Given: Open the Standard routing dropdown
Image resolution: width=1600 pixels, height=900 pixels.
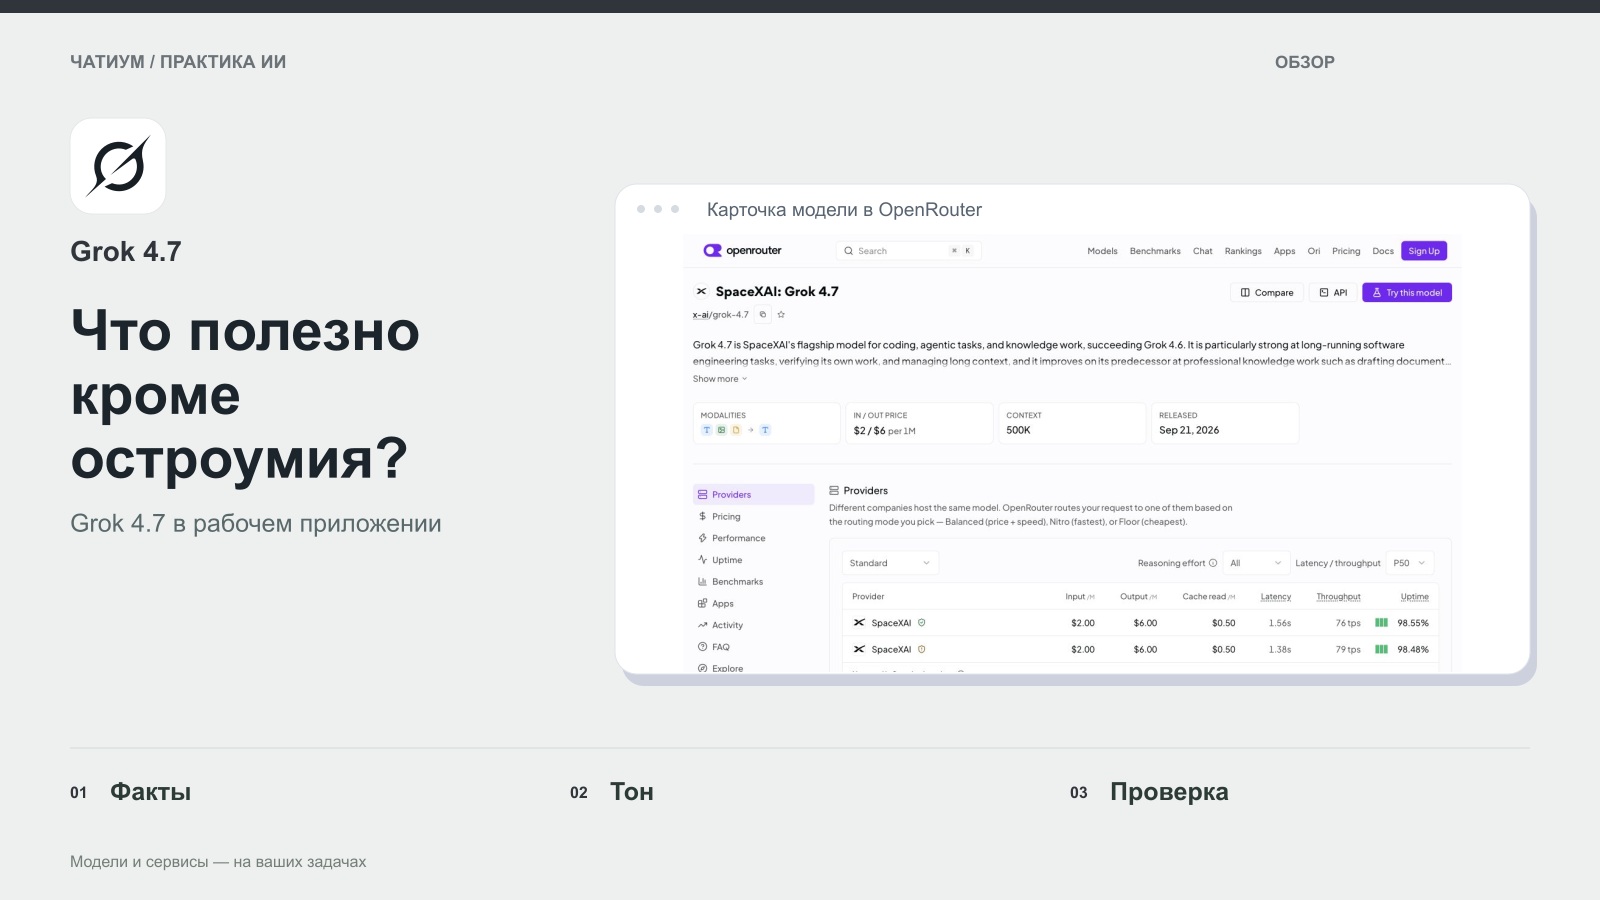Looking at the screenshot, I should pyautogui.click(x=890, y=563).
